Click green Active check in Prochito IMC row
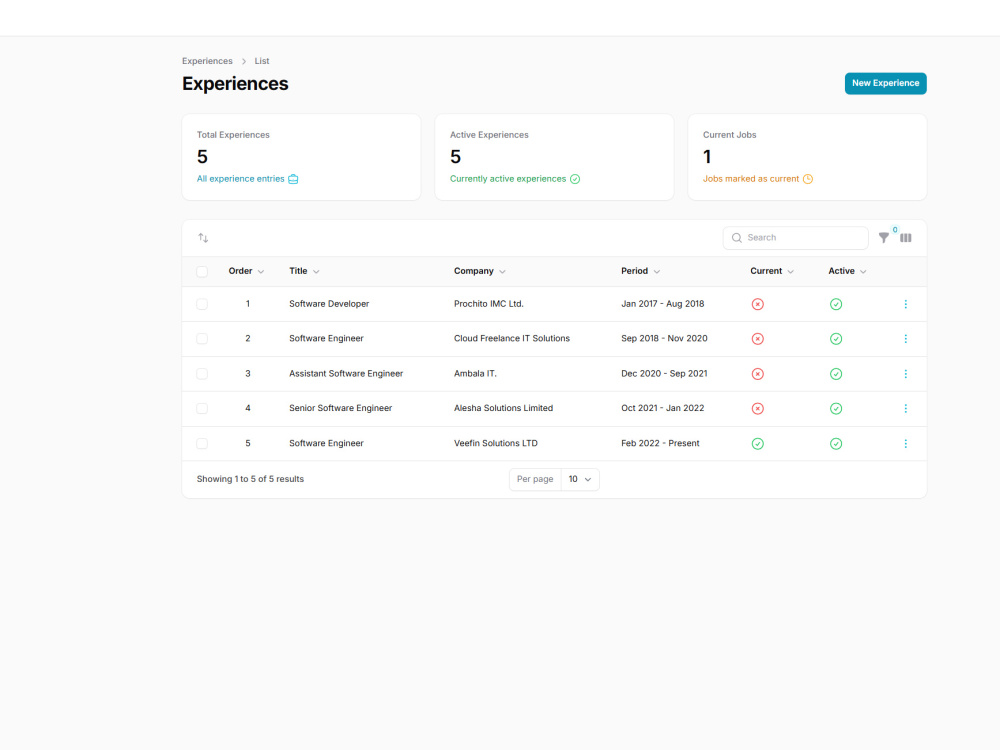This screenshot has width=1000, height=750. (836, 304)
